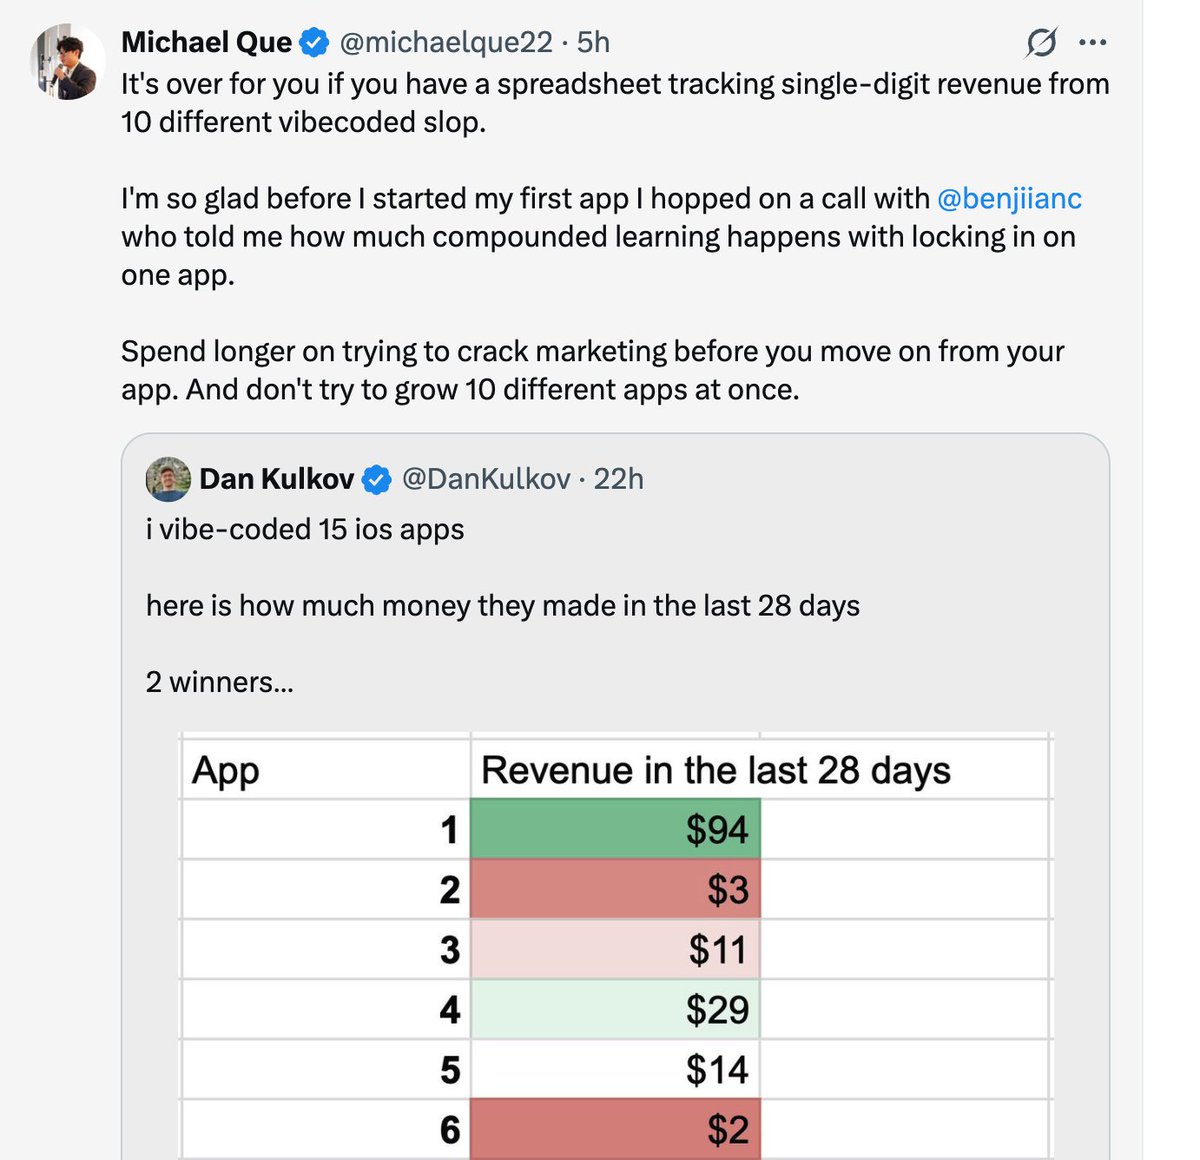Click the dark red $2 revenue cell
The width and height of the screenshot is (1200, 1160).
[x=615, y=1129]
